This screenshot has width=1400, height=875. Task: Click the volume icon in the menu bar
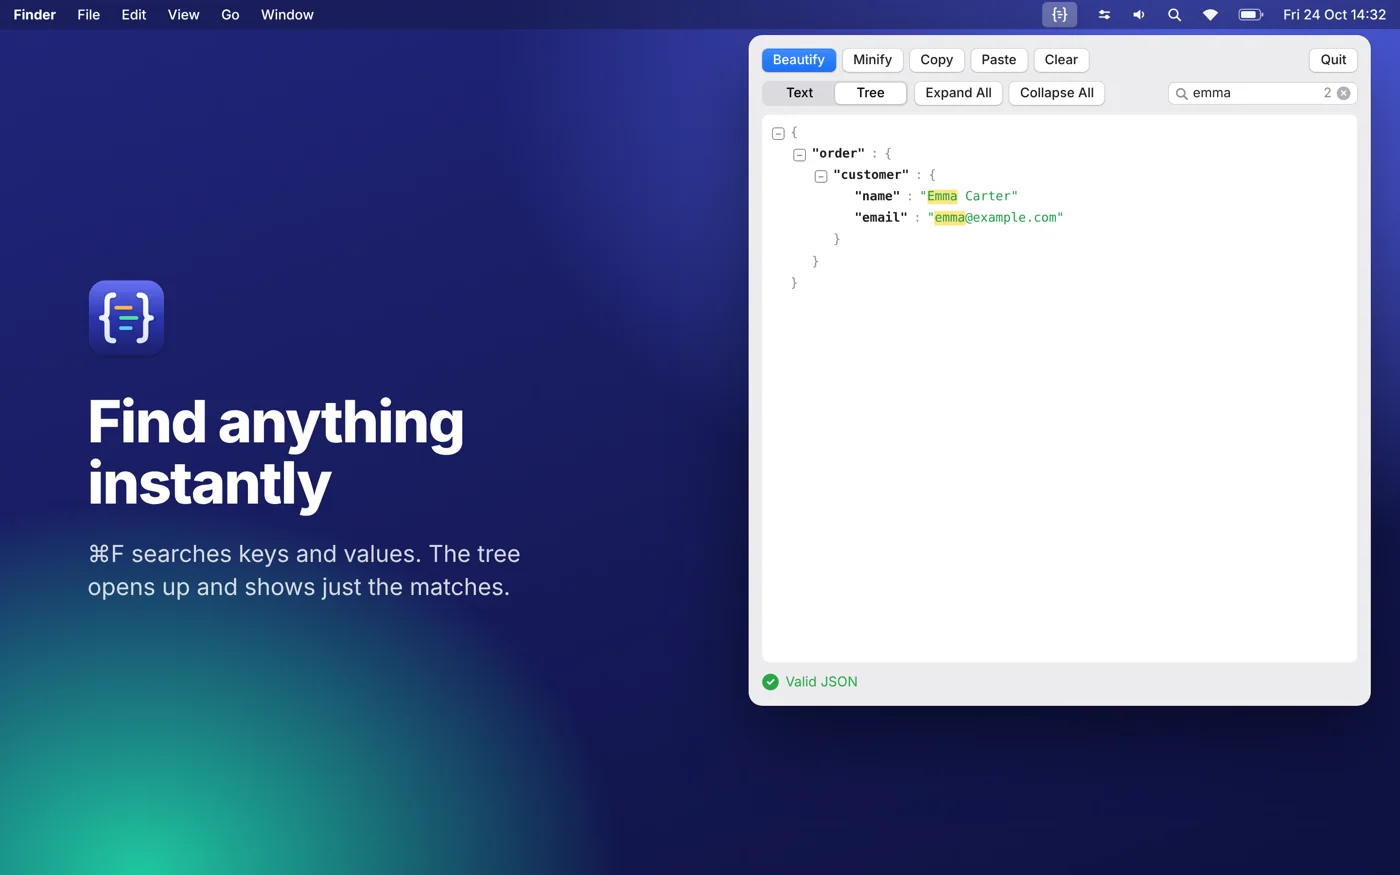(1139, 15)
